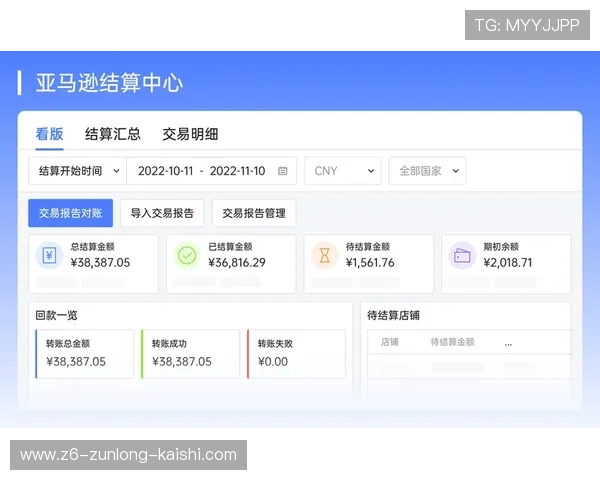The image size is (600, 480).
Task: Switch to the 结算汇总 tab
Action: [x=112, y=134]
